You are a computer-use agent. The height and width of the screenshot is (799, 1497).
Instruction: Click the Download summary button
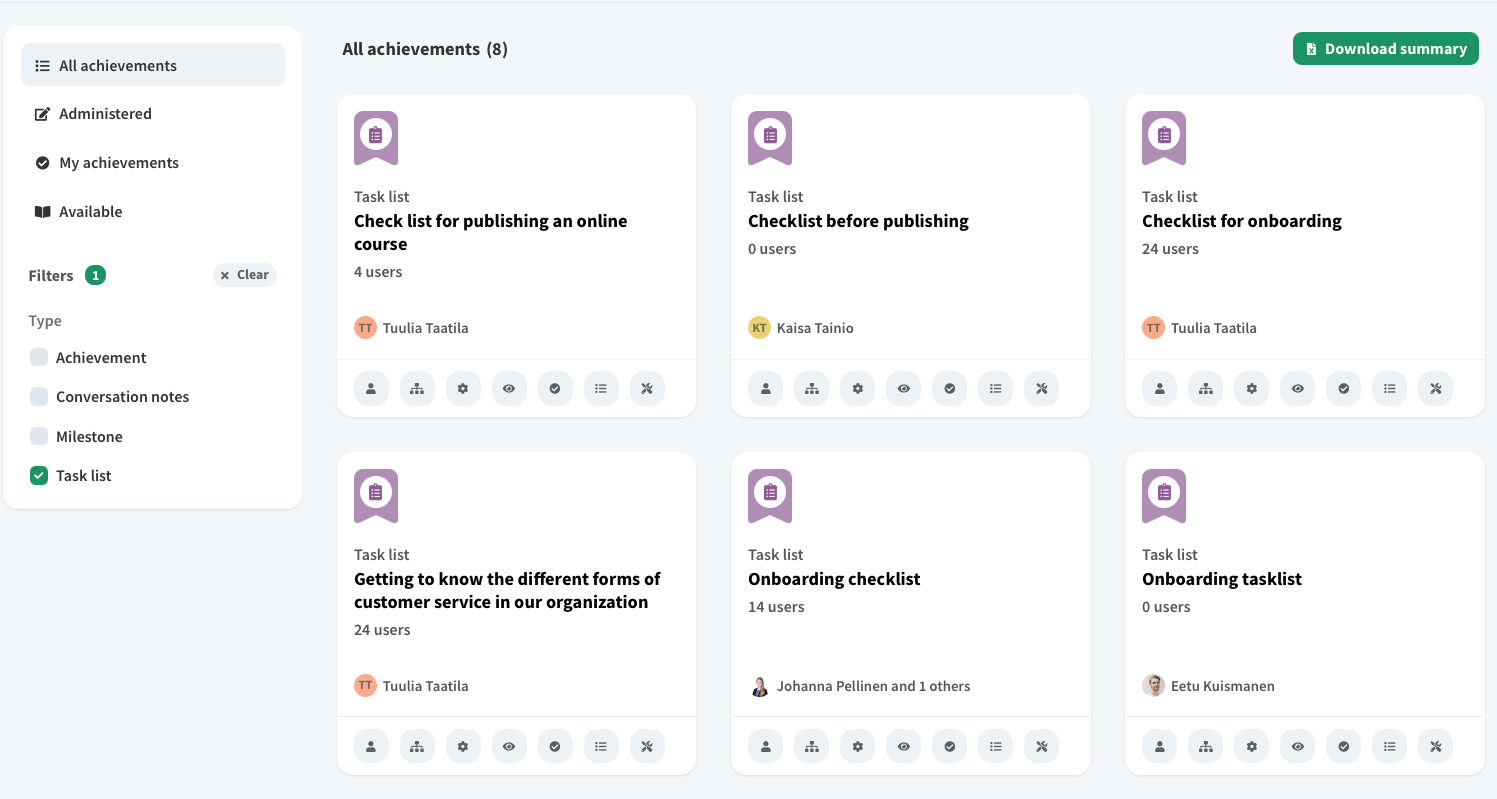1386,48
